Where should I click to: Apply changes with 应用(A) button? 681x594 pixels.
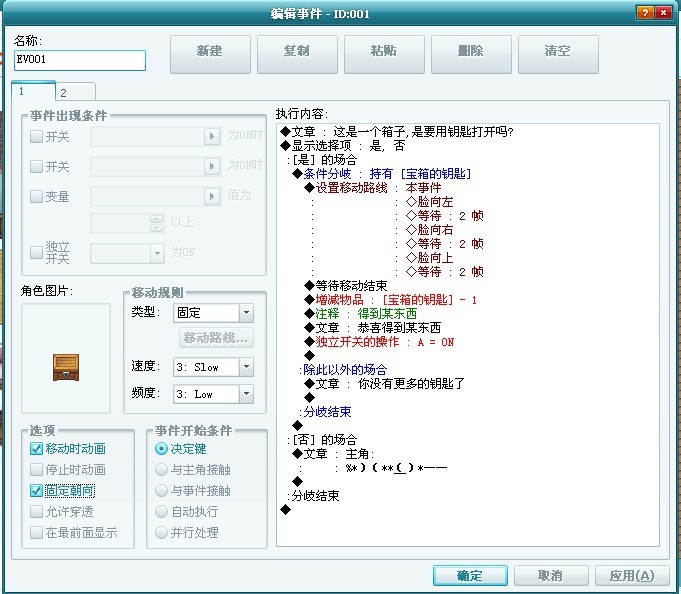point(632,575)
